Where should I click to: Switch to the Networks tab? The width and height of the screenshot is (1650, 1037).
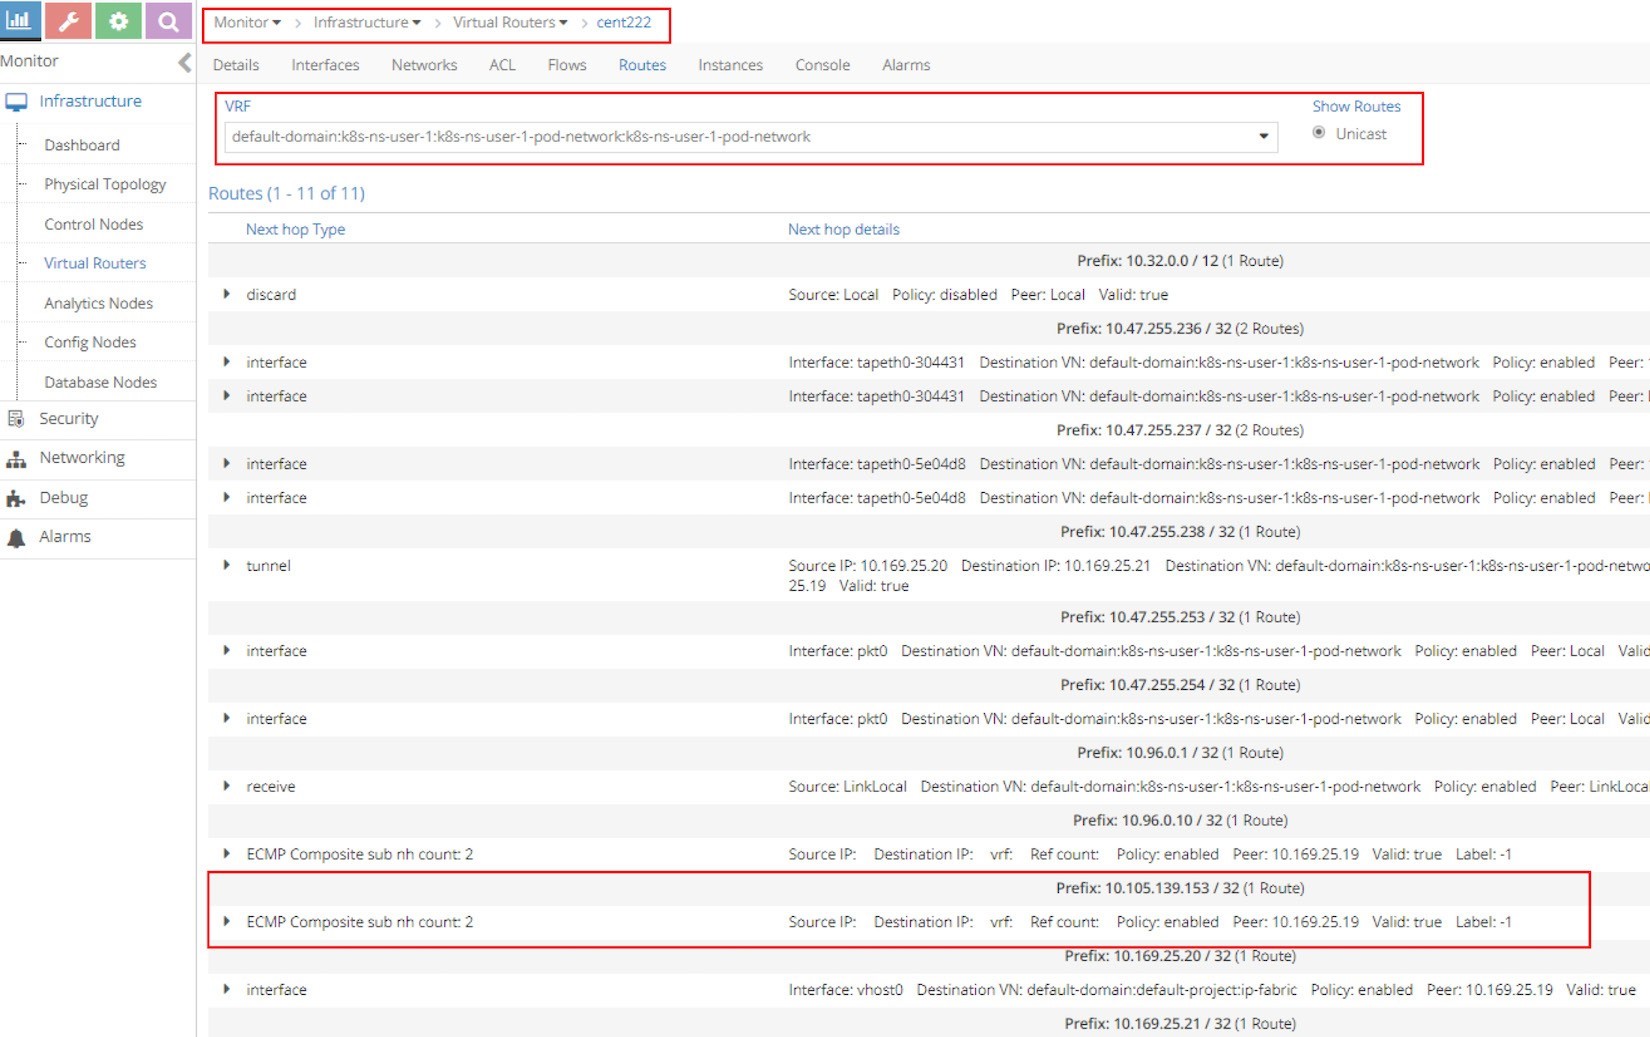coord(424,65)
